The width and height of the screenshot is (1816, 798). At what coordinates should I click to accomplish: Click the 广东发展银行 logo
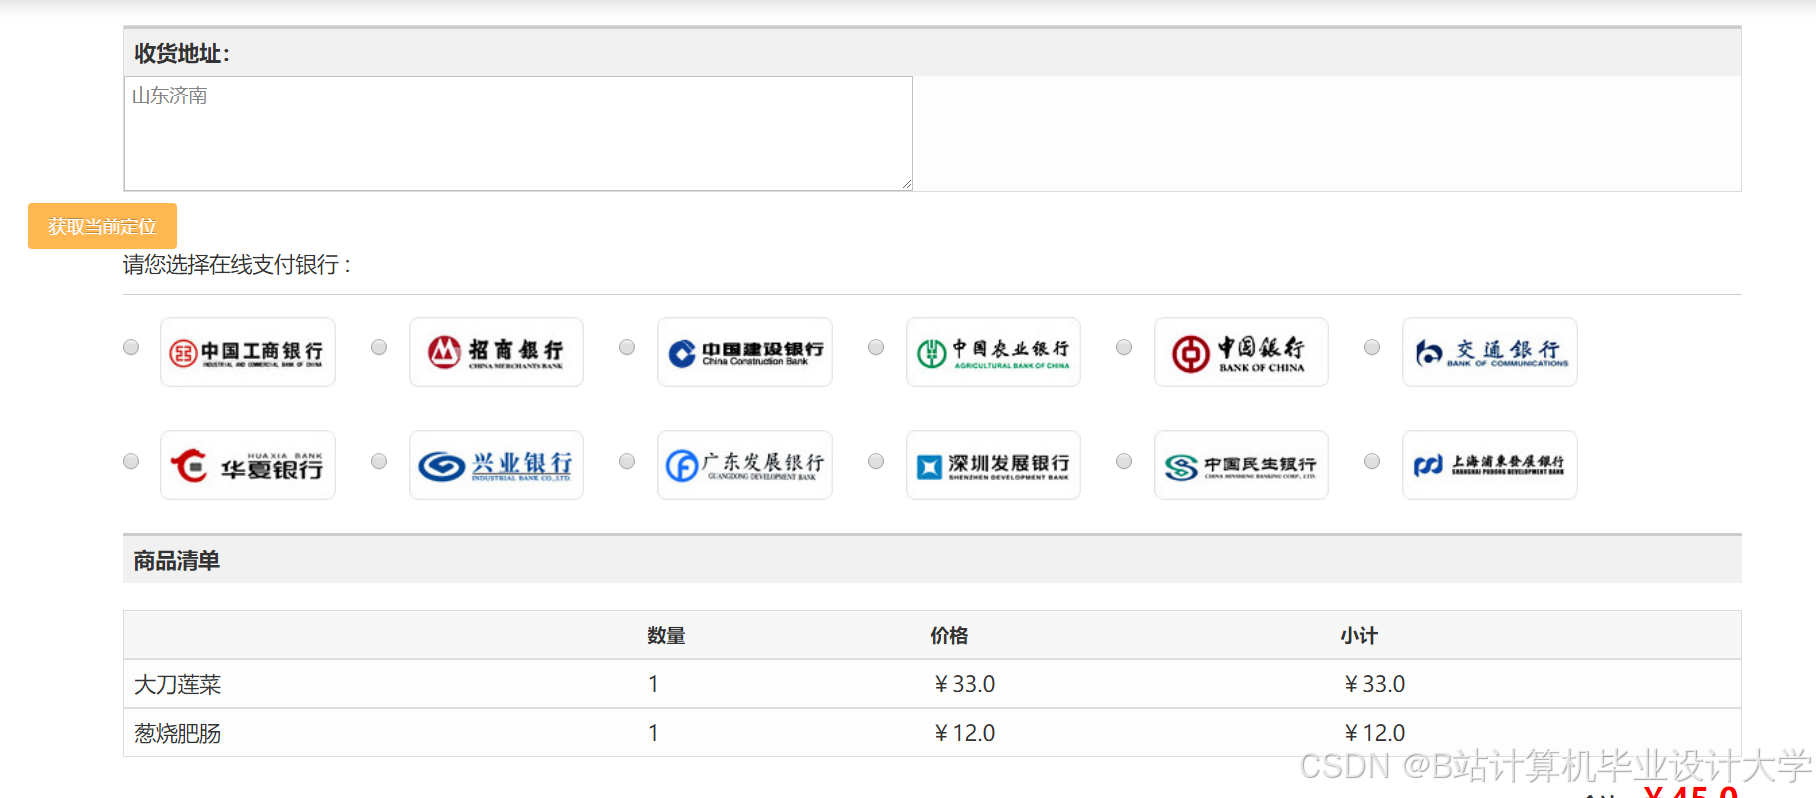[745, 465]
